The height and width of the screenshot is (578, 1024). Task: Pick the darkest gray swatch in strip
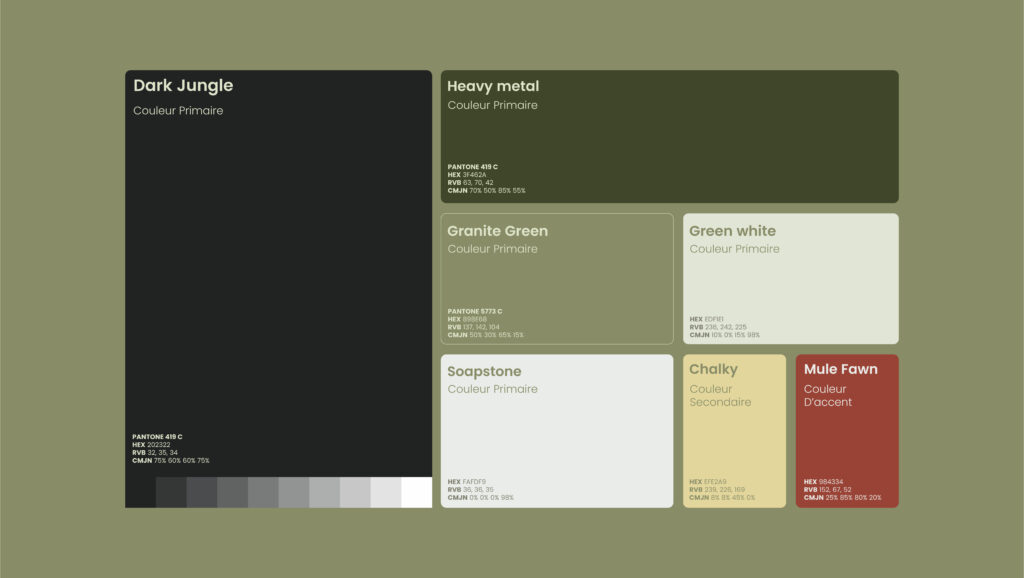coord(171,493)
